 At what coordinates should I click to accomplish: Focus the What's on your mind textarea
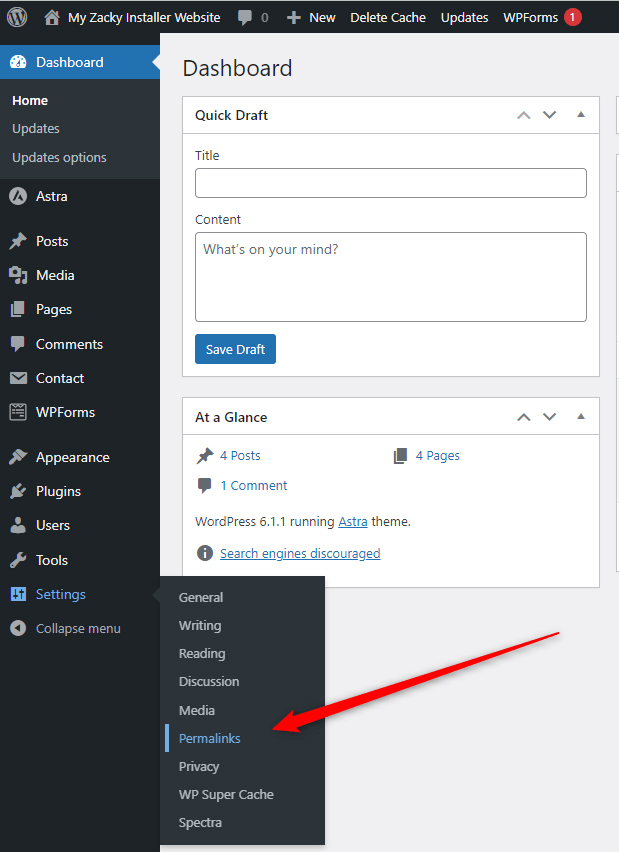pos(391,277)
